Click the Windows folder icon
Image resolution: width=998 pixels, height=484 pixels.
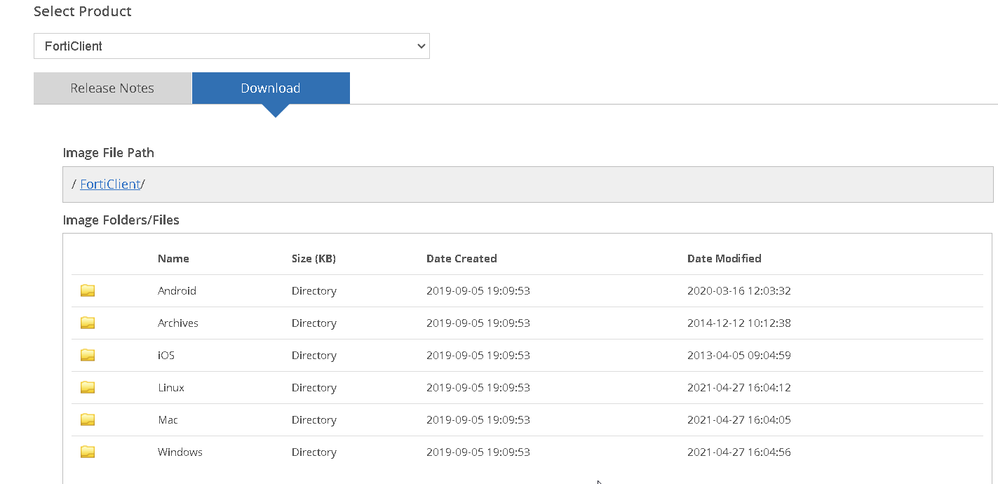[x=88, y=452]
